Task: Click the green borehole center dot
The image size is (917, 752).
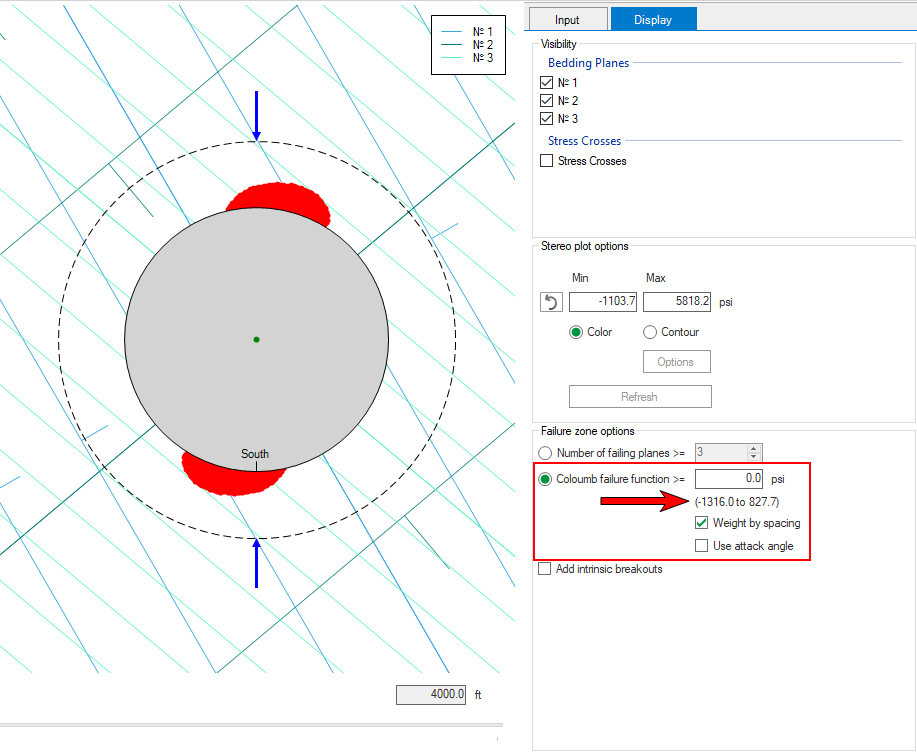Action: click(257, 340)
